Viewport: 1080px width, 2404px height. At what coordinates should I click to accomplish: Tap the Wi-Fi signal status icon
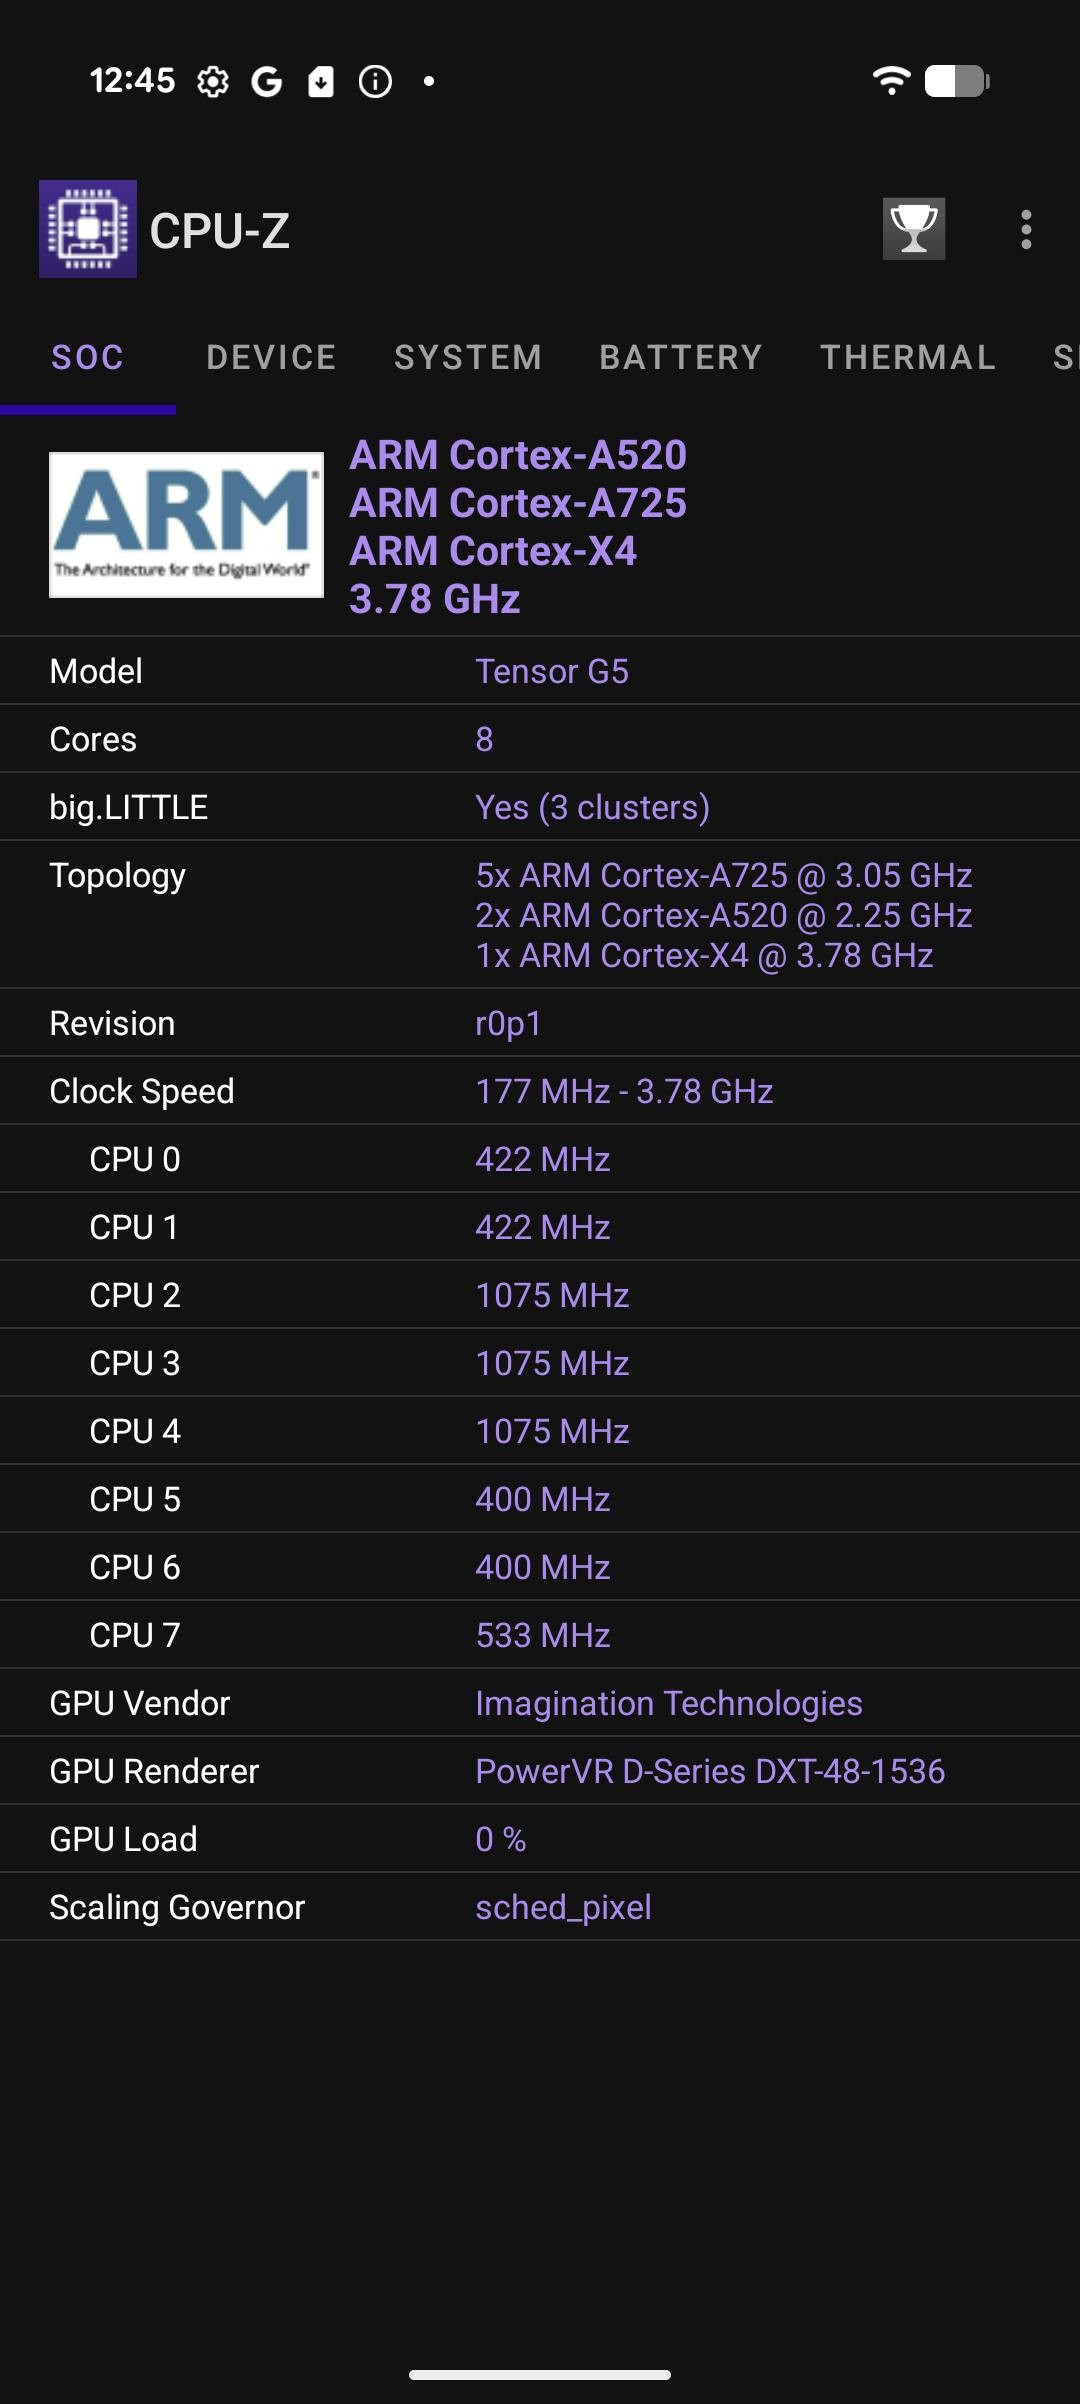click(890, 81)
